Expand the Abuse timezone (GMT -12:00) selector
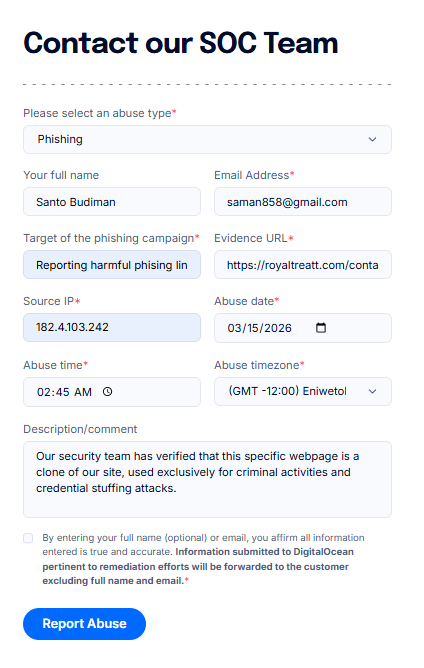 coord(303,391)
